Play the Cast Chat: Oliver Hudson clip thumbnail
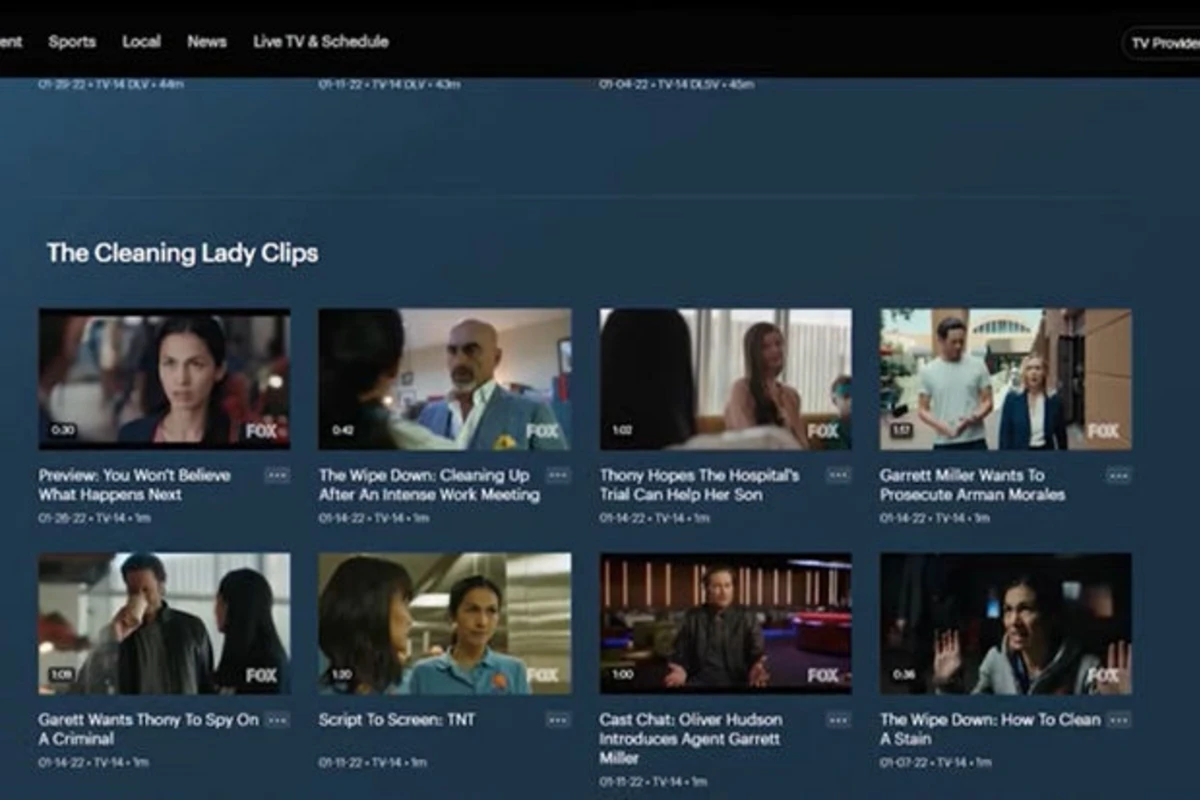The image size is (1200, 800). pyautogui.click(x=726, y=623)
